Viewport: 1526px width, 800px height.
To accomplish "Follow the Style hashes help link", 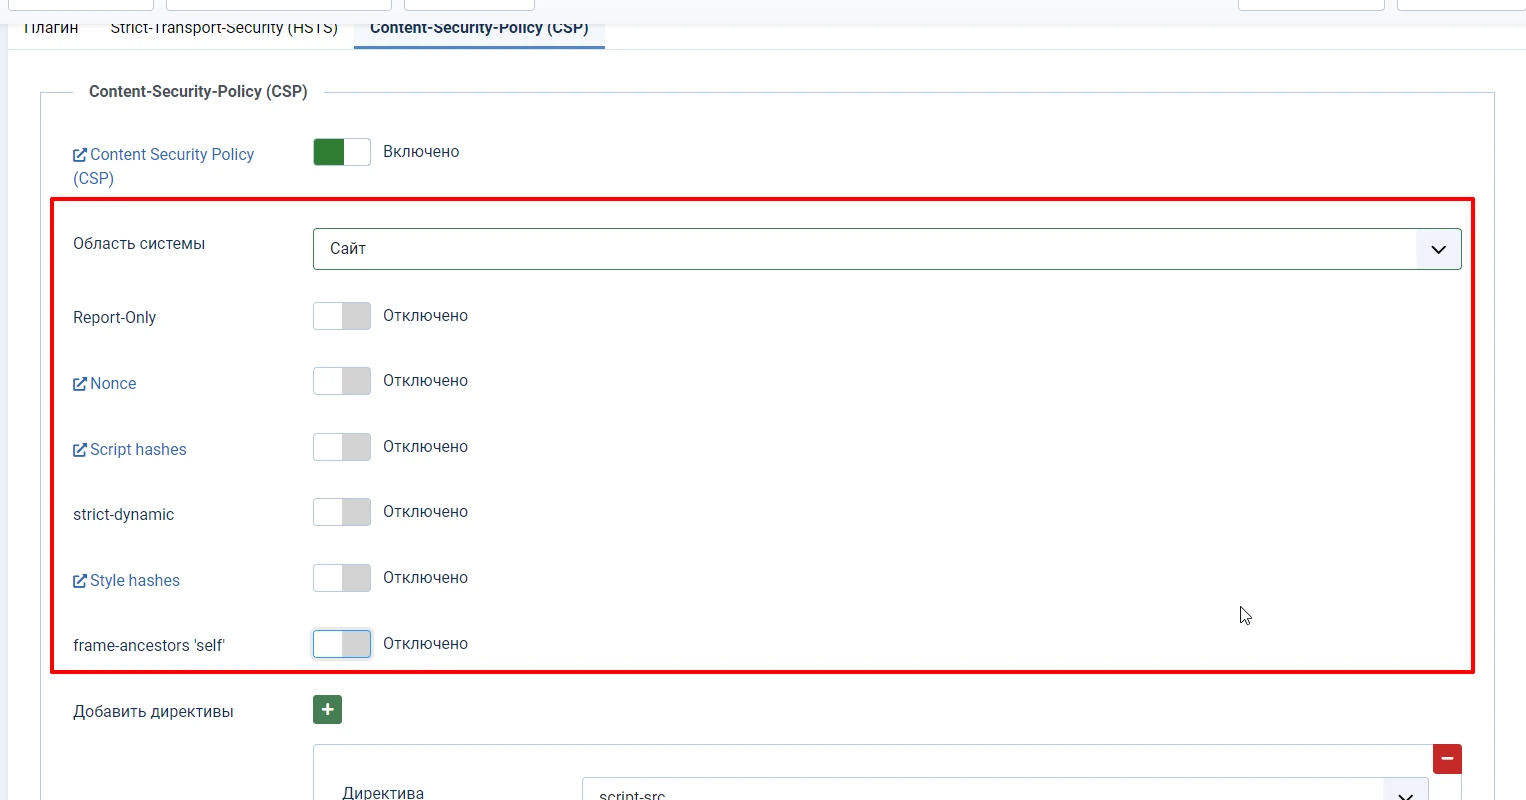I will 135,581.
